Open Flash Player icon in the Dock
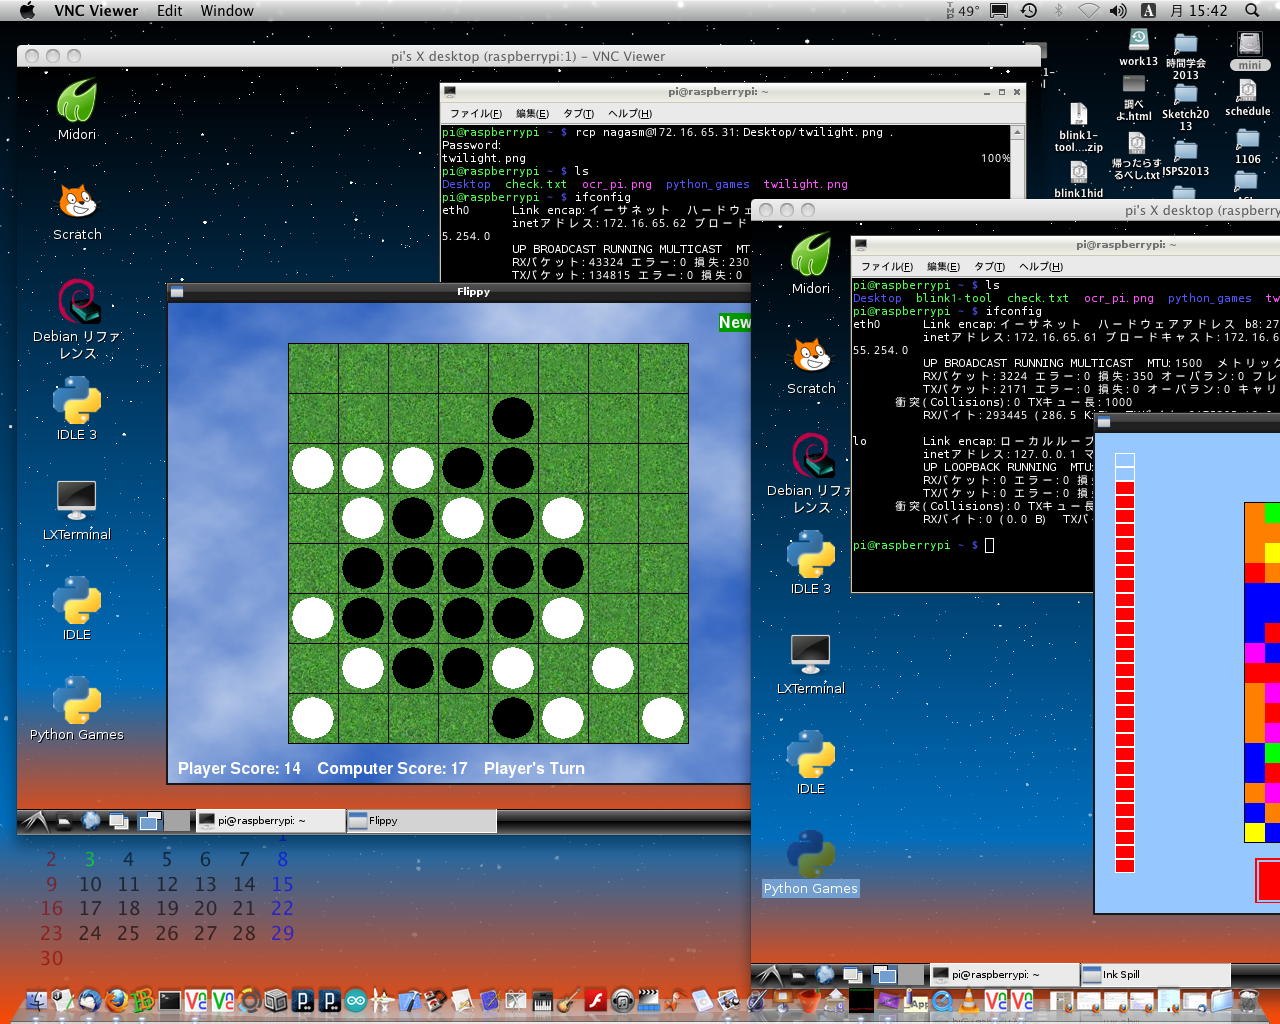Image resolution: width=1280 pixels, height=1024 pixels. tap(596, 1000)
